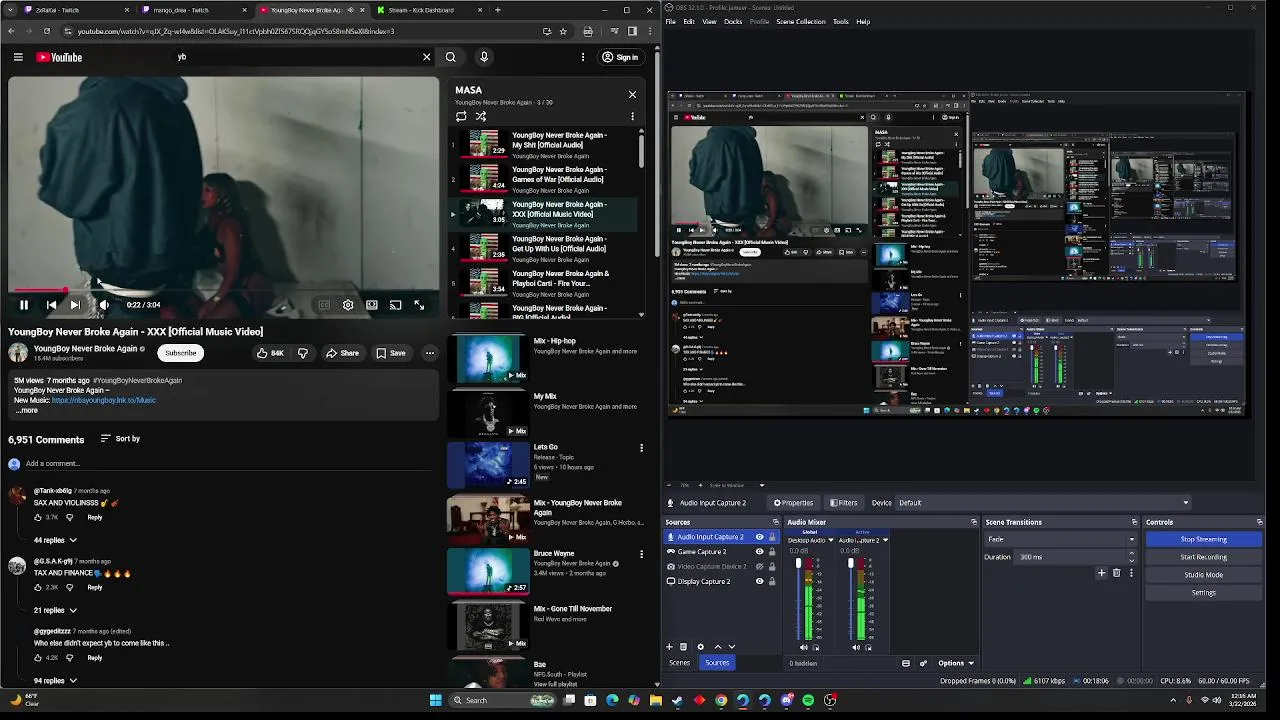Viewport: 1280px width, 720px height.
Task: Remove selected source in OBS
Action: coord(683,647)
